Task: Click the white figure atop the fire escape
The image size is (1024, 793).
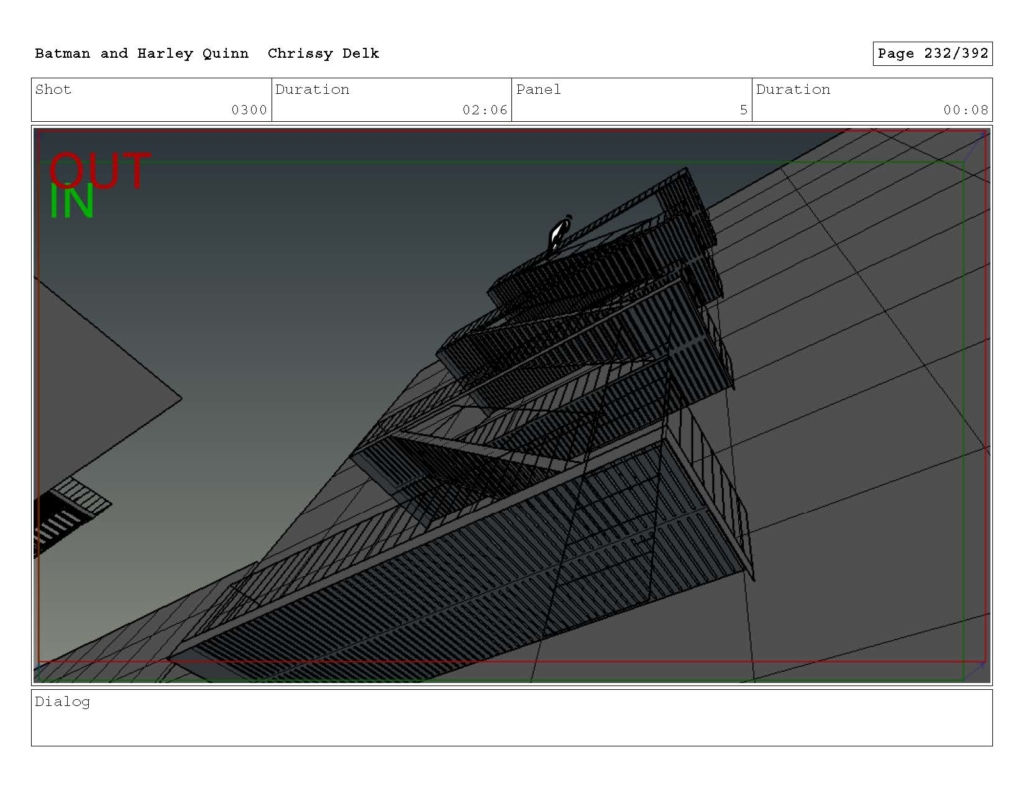Action: pyautogui.click(x=559, y=234)
